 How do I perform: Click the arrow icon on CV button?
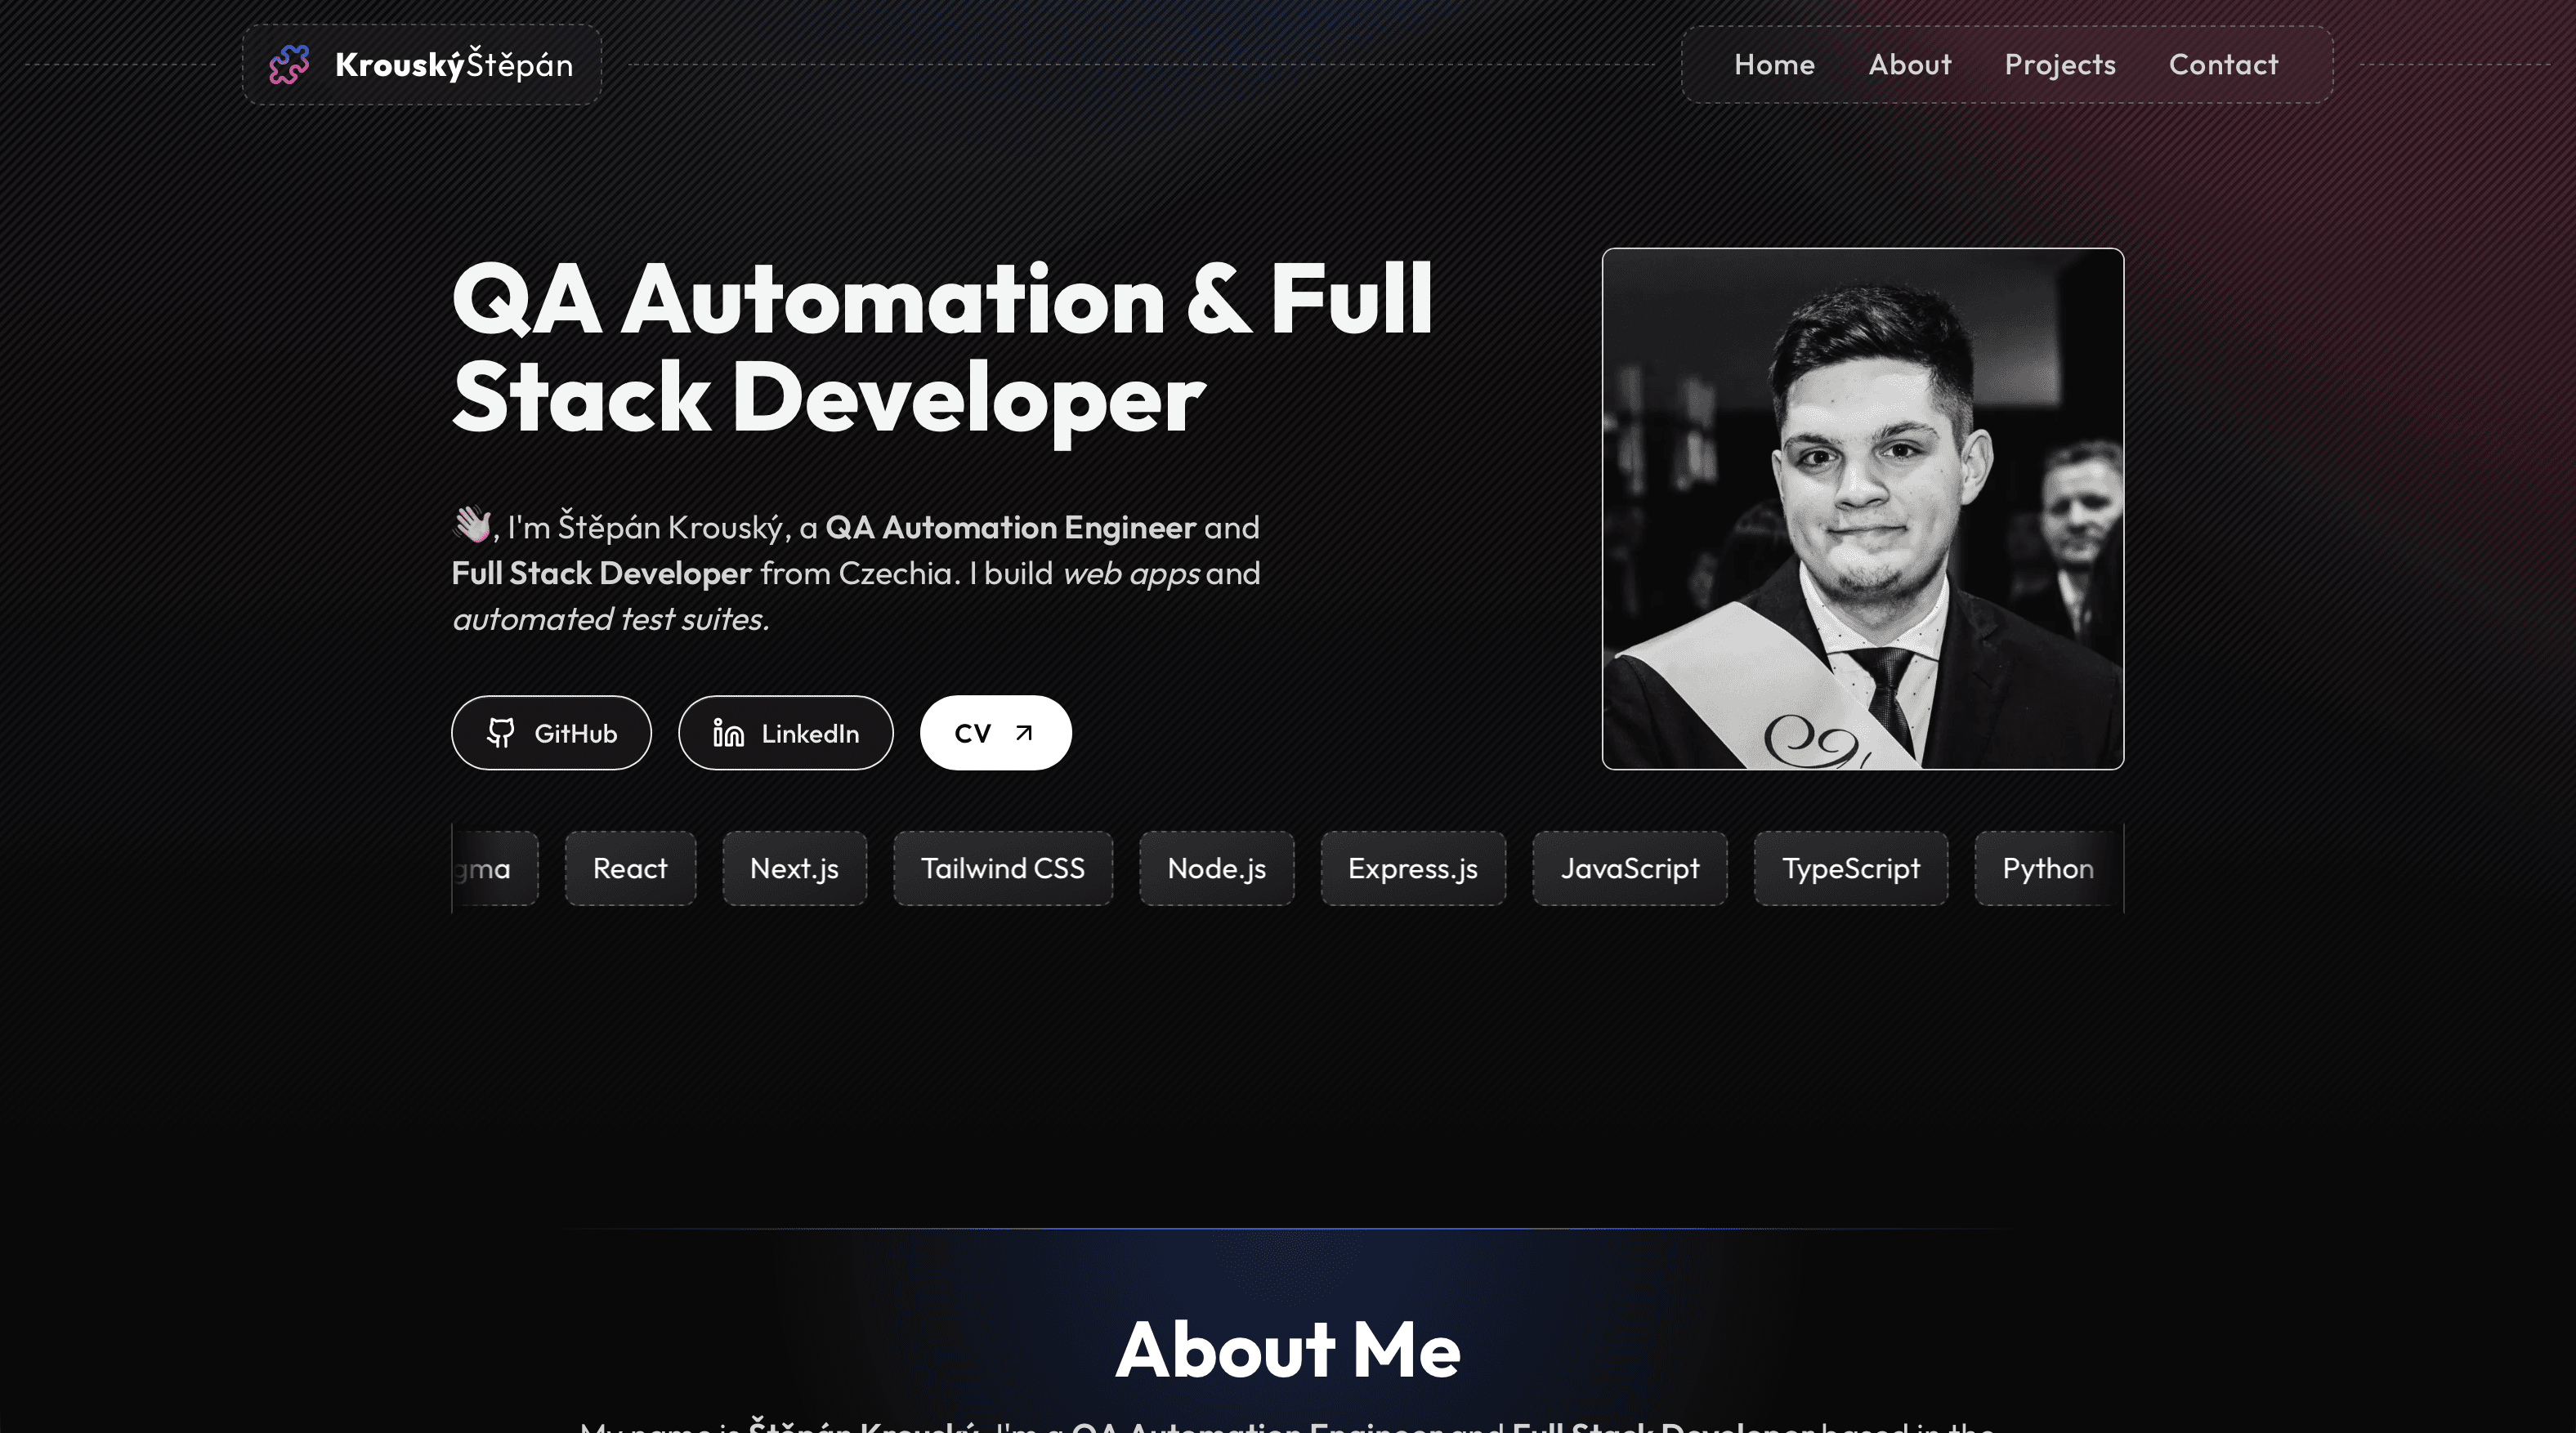click(1023, 733)
